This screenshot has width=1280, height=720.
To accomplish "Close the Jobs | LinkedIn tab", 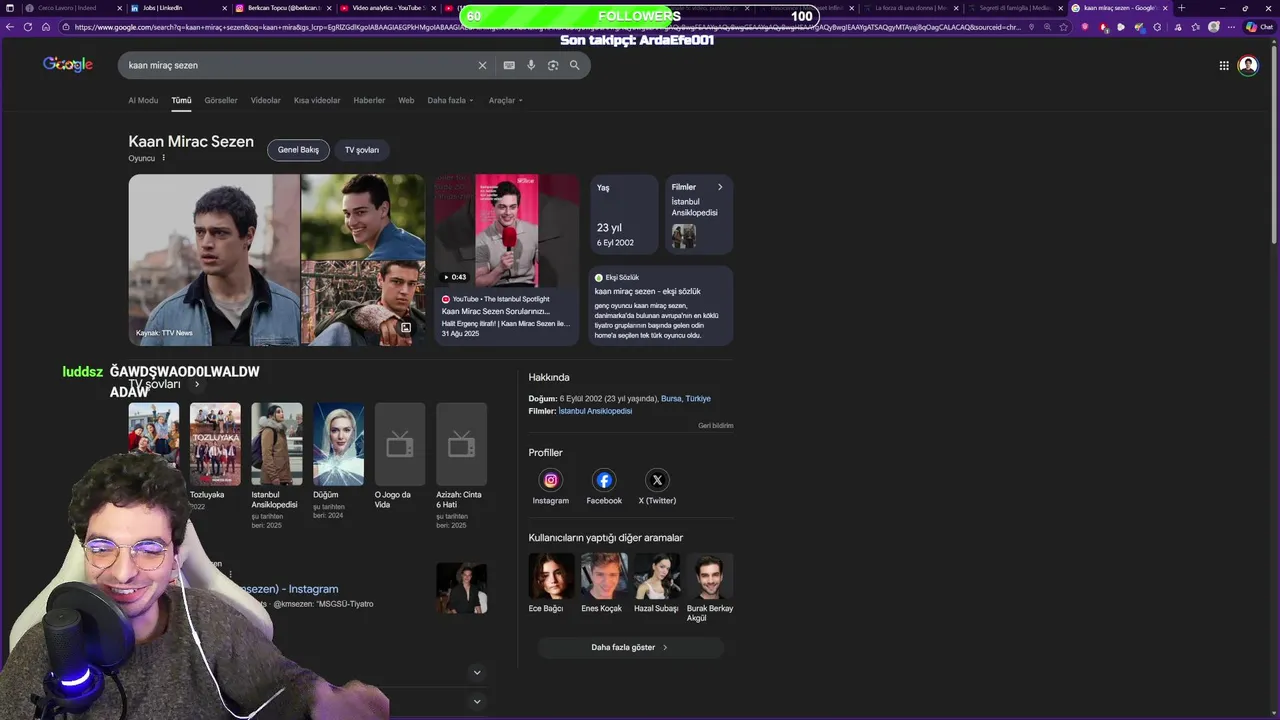I will (224, 8).
